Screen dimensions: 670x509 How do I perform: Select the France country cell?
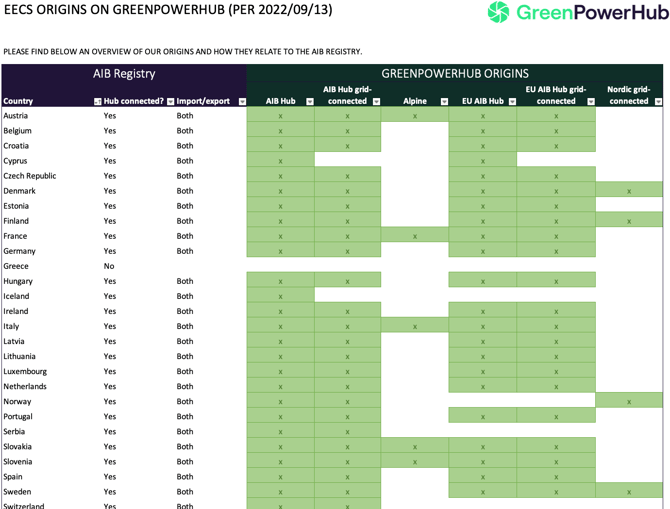click(15, 236)
